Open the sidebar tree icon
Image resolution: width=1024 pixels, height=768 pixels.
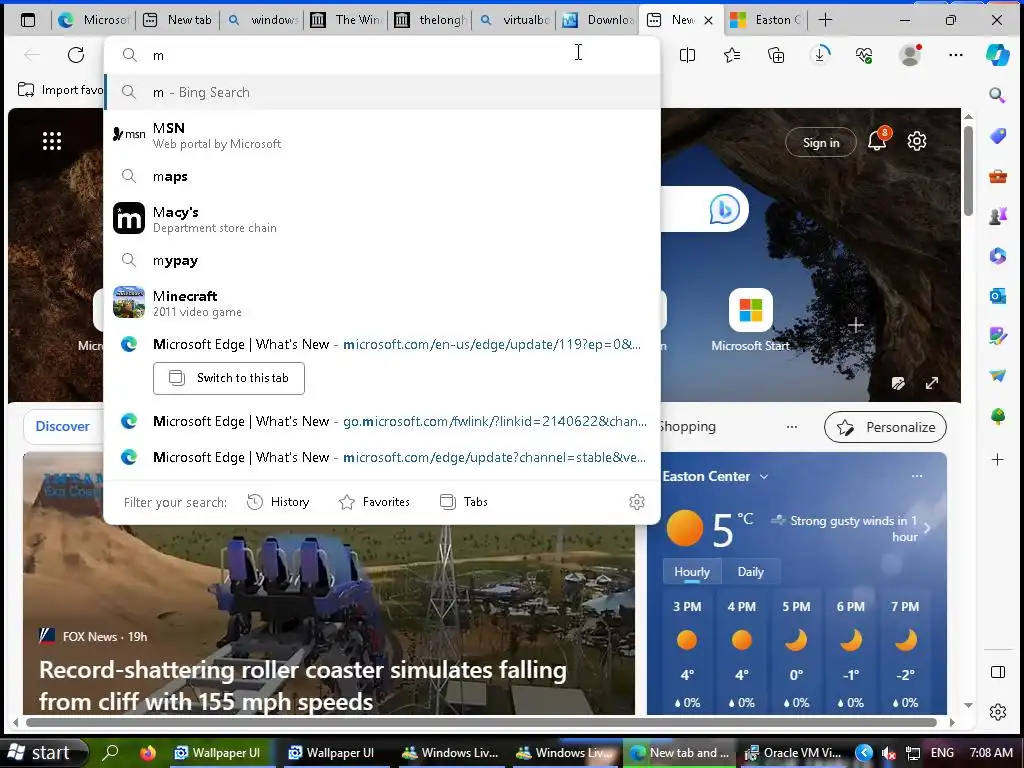click(997, 416)
